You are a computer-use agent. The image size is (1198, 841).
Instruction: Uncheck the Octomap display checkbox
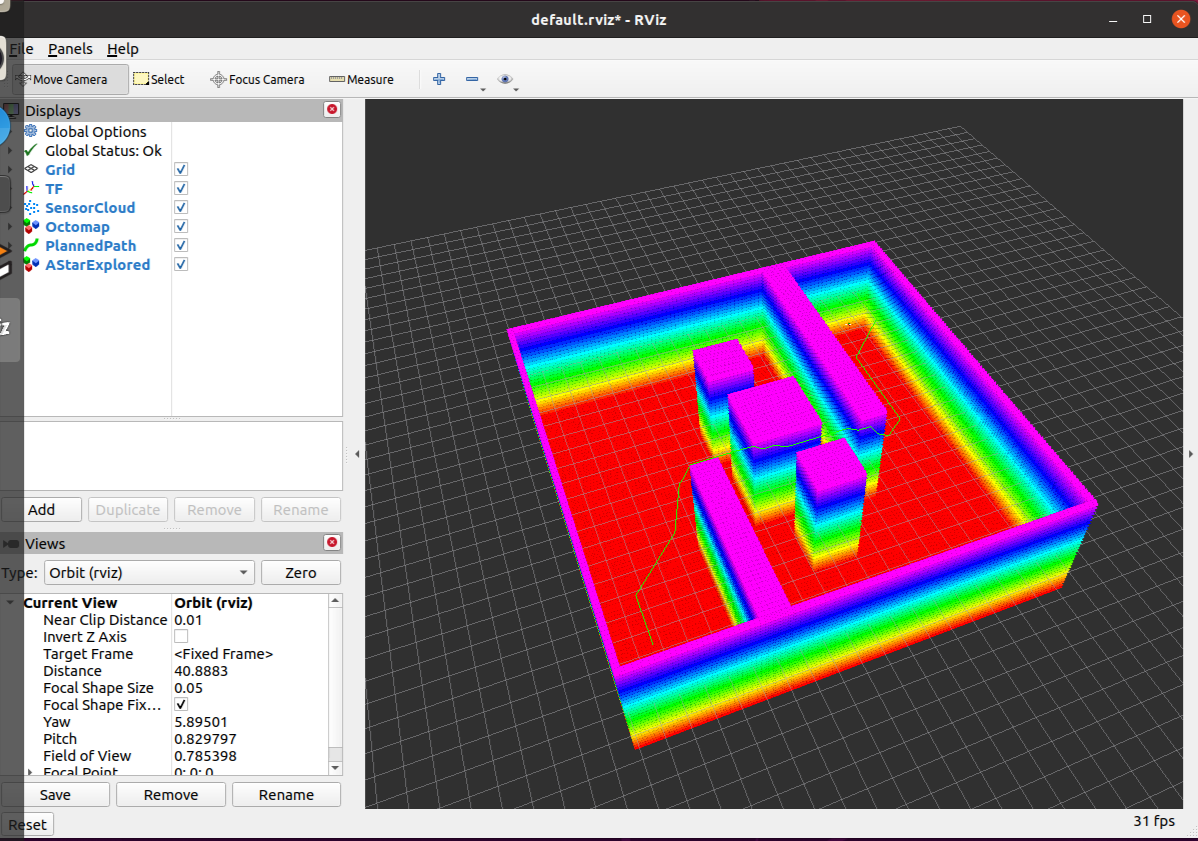point(181,226)
